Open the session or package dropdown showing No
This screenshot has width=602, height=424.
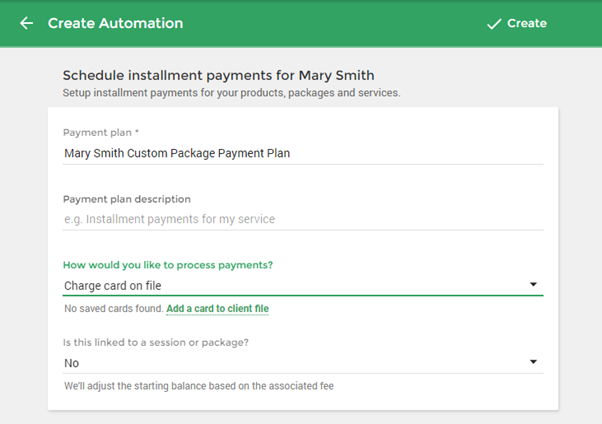(x=303, y=363)
